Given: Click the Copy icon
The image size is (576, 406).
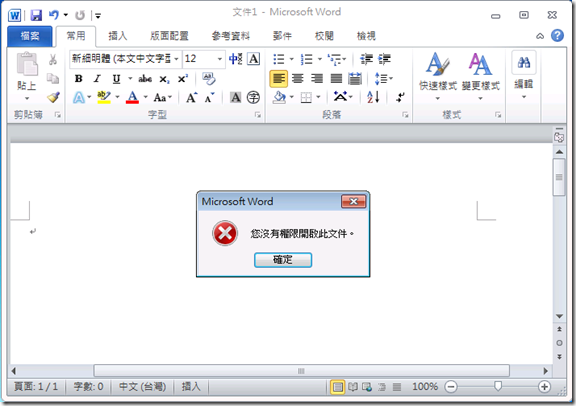Looking at the screenshot, I should [x=53, y=78].
